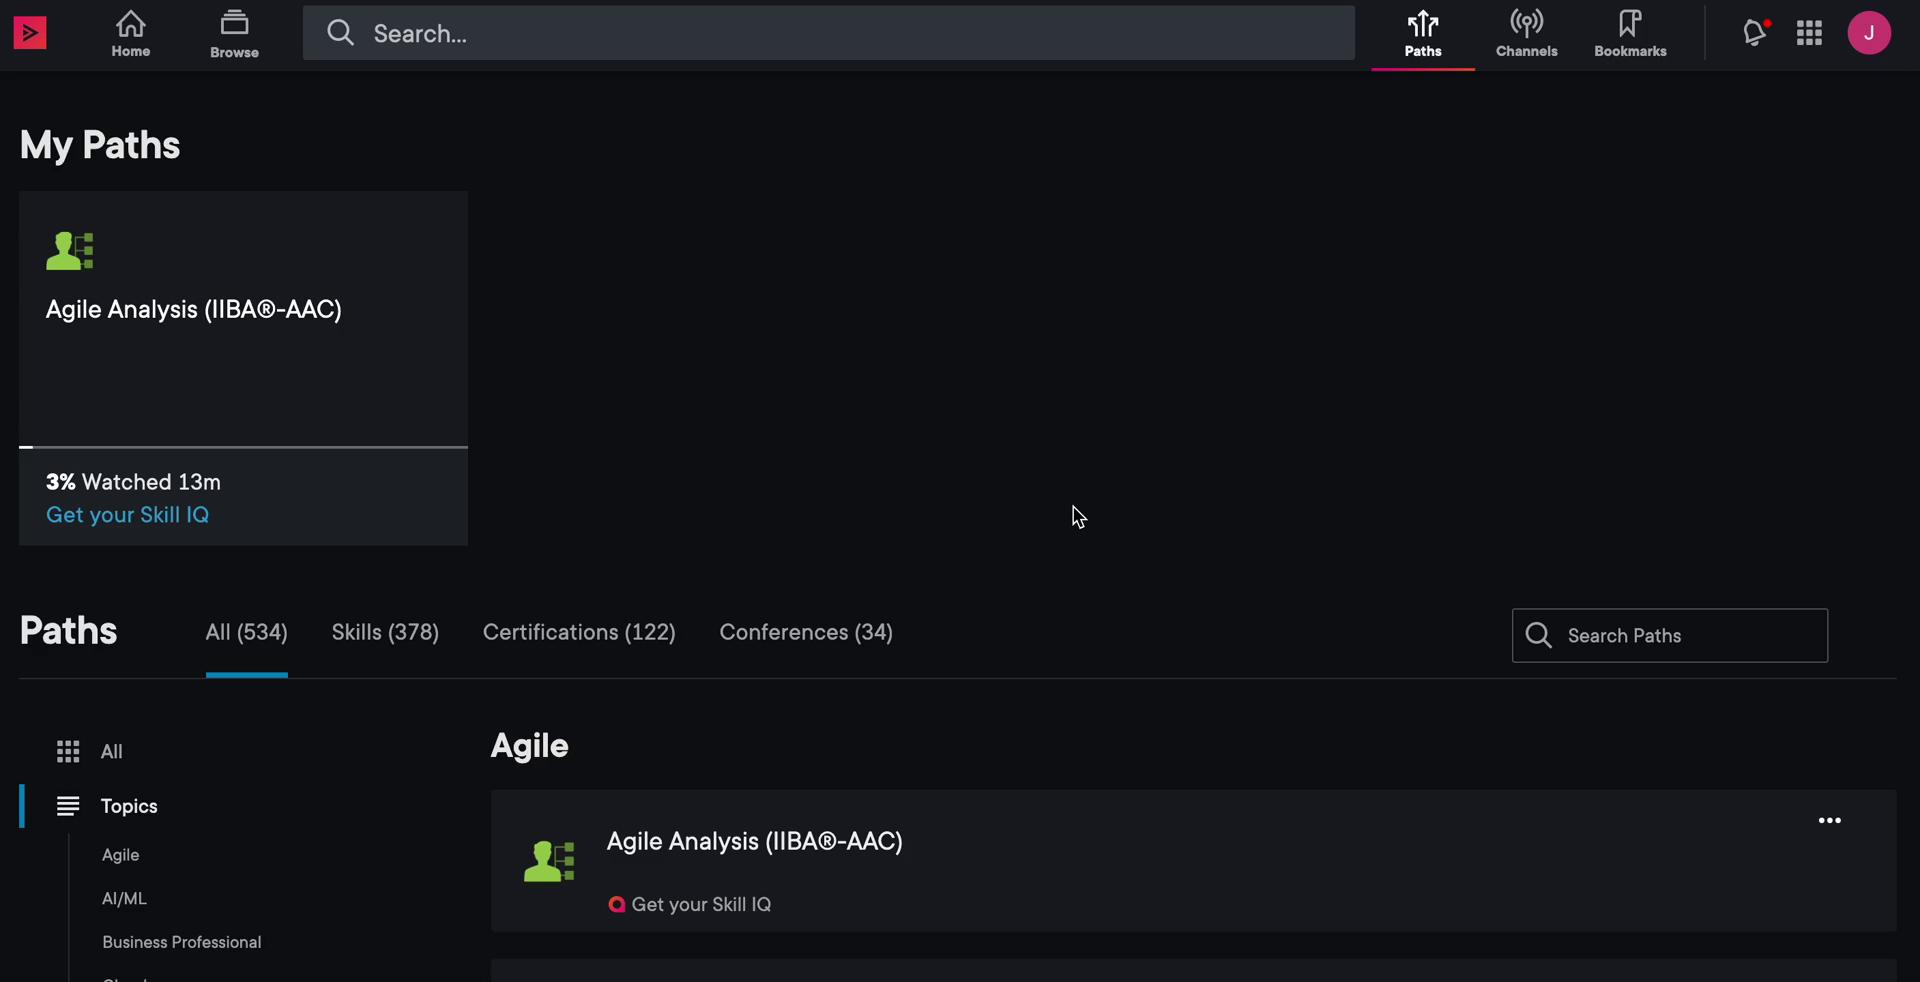Click Get your Skill IQ link in My Paths card

[128, 515]
